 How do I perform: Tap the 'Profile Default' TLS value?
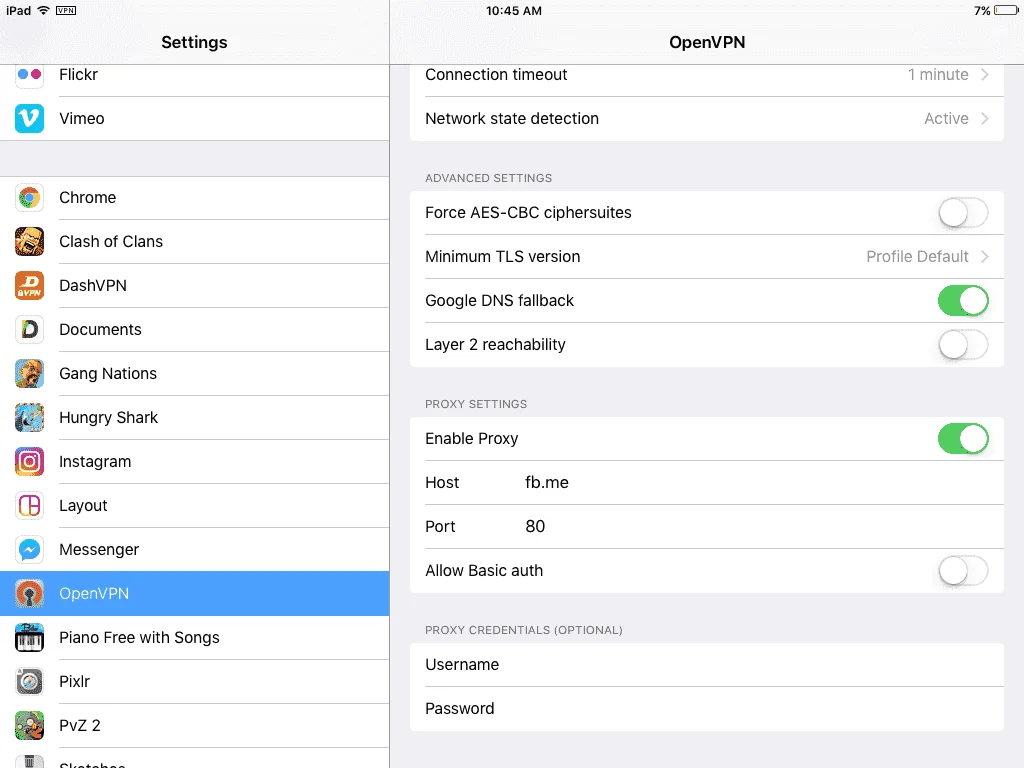point(918,257)
